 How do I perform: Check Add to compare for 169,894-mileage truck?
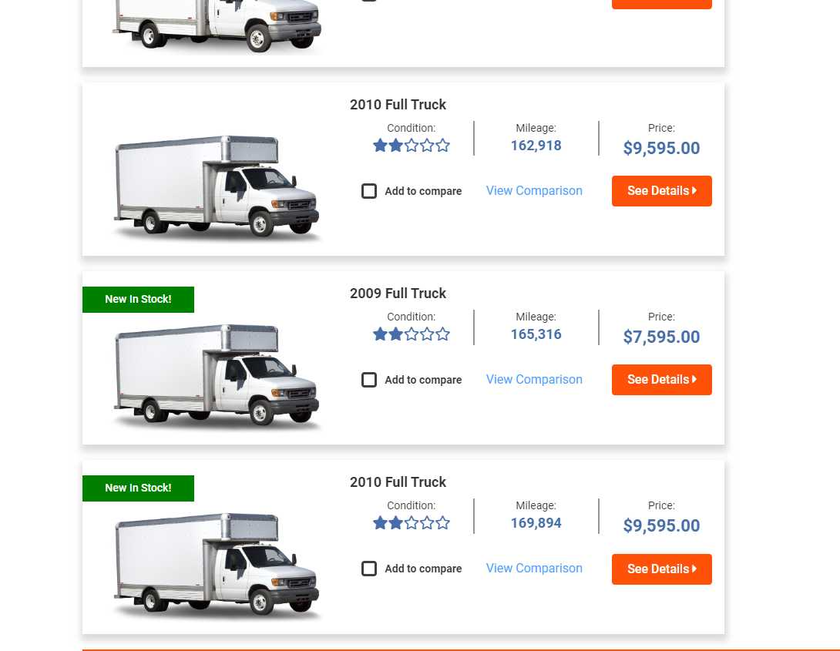pos(369,568)
